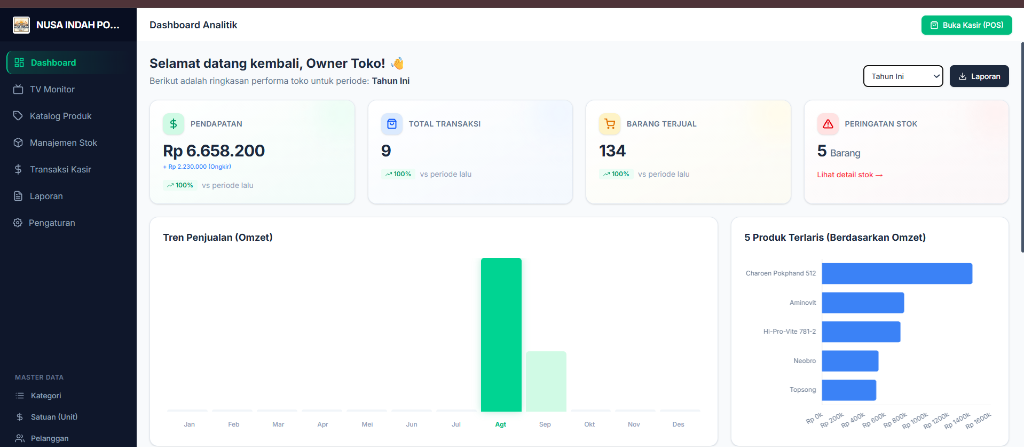This screenshot has height=447, width=1024.
Task: Click the download icon on Laporan button
Action: click(x=963, y=76)
